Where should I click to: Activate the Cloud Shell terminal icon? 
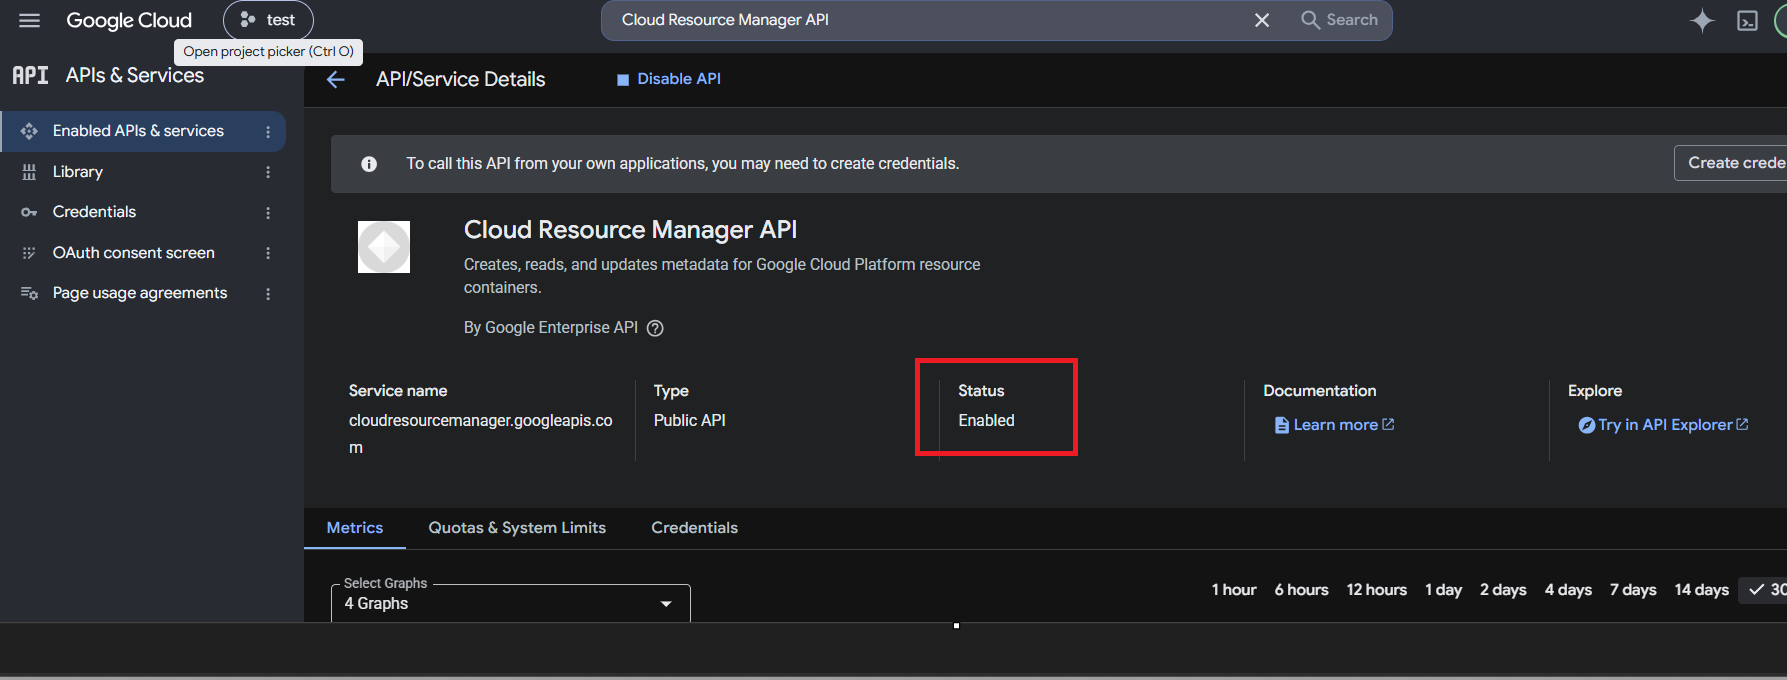pyautogui.click(x=1747, y=20)
